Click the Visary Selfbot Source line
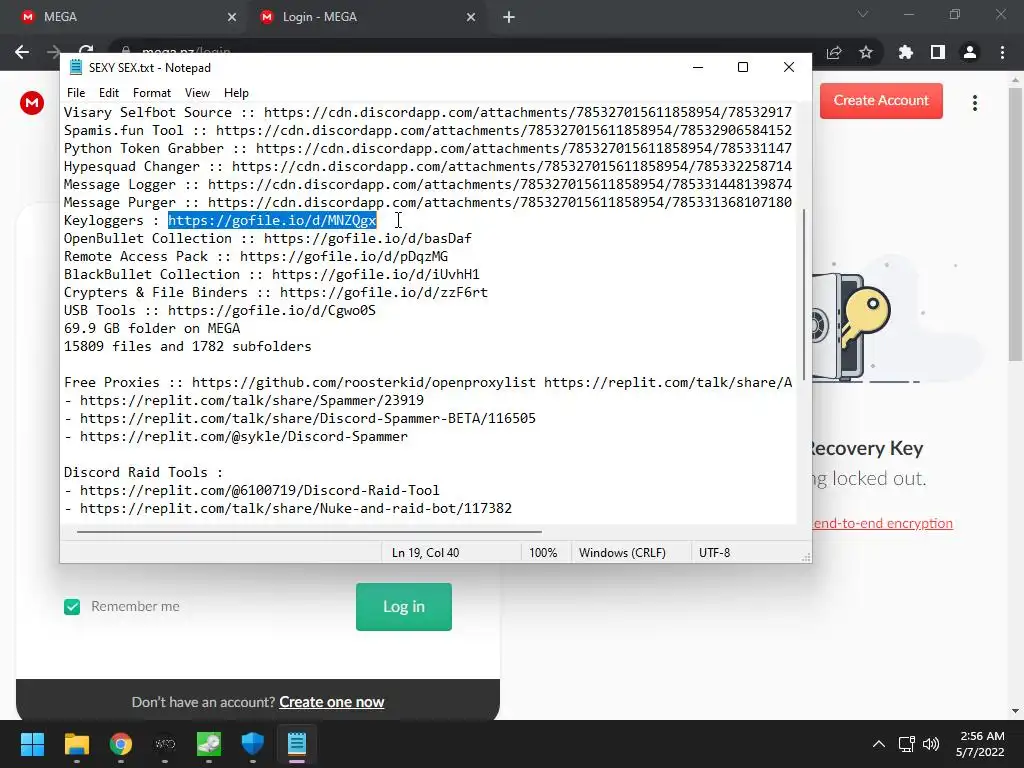This screenshot has width=1024, height=768. coord(428,112)
